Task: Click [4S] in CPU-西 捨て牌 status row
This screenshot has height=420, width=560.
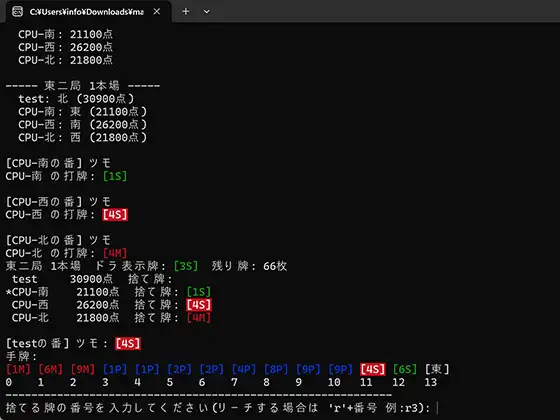Action: tap(199, 305)
